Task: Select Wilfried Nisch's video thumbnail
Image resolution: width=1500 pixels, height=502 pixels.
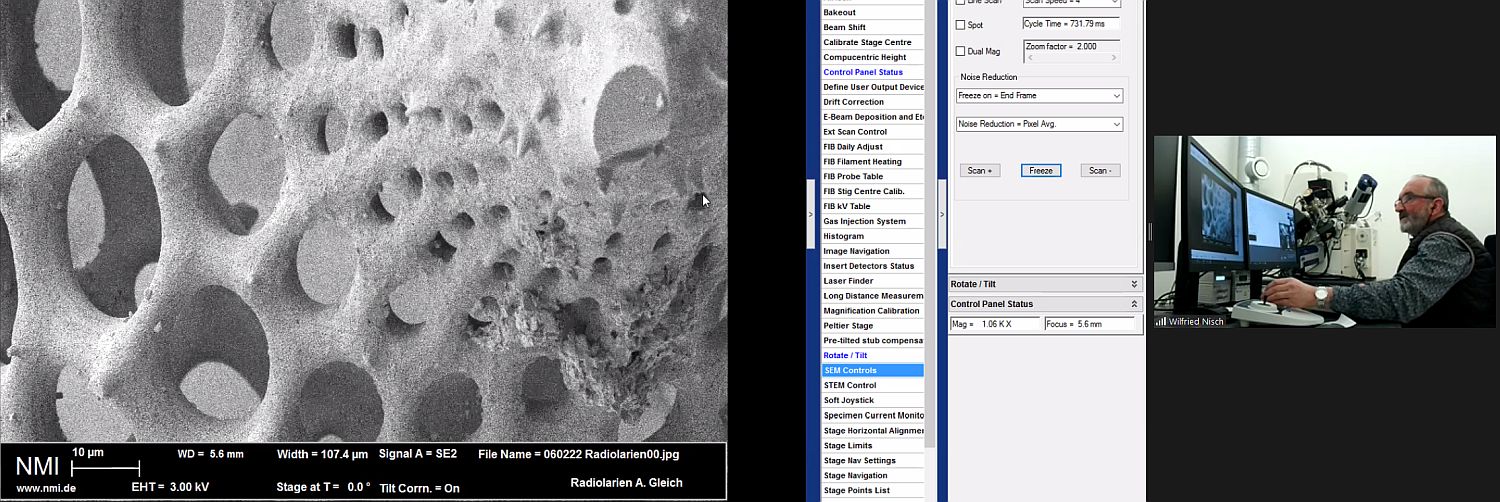Action: click(x=1324, y=231)
